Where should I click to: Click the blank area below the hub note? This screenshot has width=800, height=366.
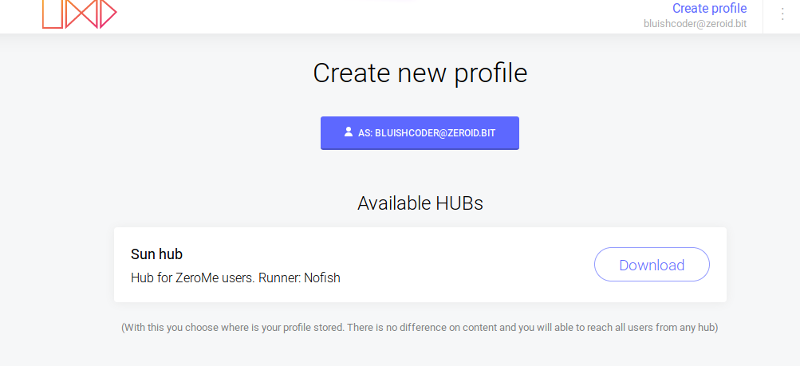coord(420,352)
